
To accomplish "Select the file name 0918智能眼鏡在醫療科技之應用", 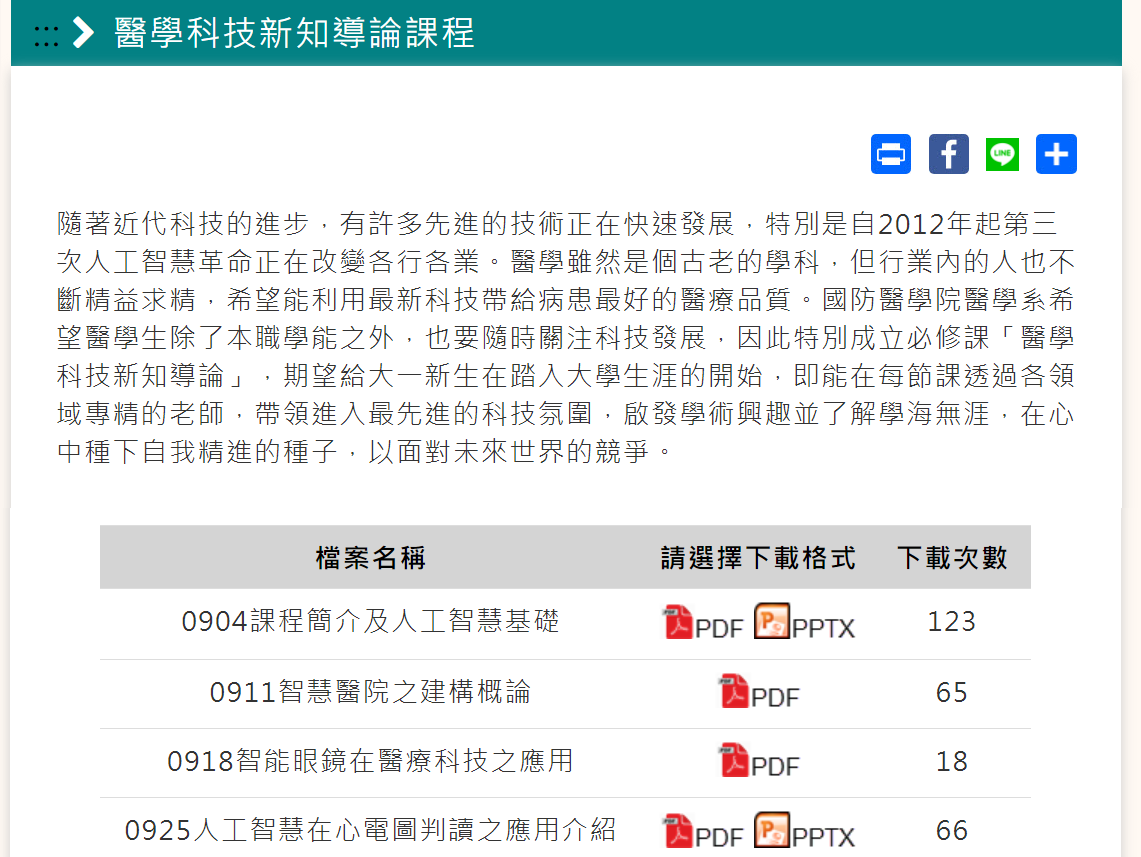I will point(370,761).
